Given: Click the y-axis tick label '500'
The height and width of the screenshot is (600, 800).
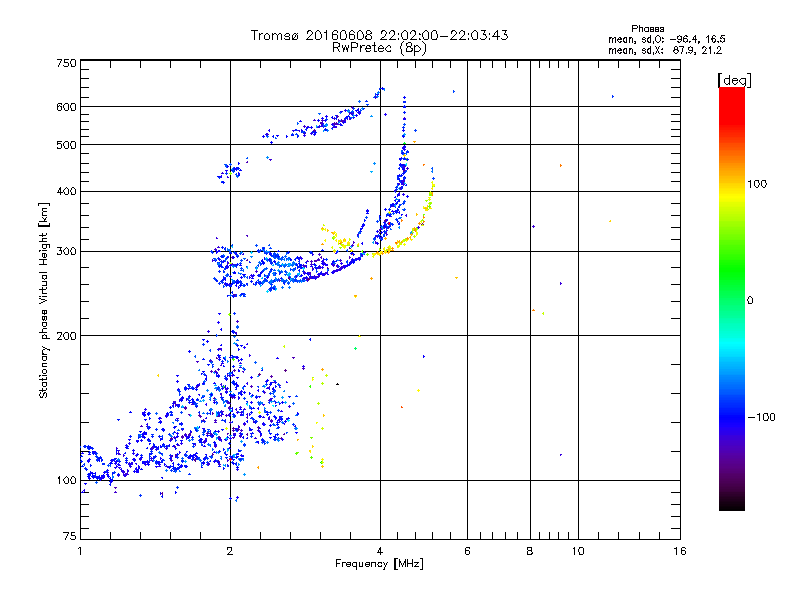Looking at the screenshot, I should (66, 145).
